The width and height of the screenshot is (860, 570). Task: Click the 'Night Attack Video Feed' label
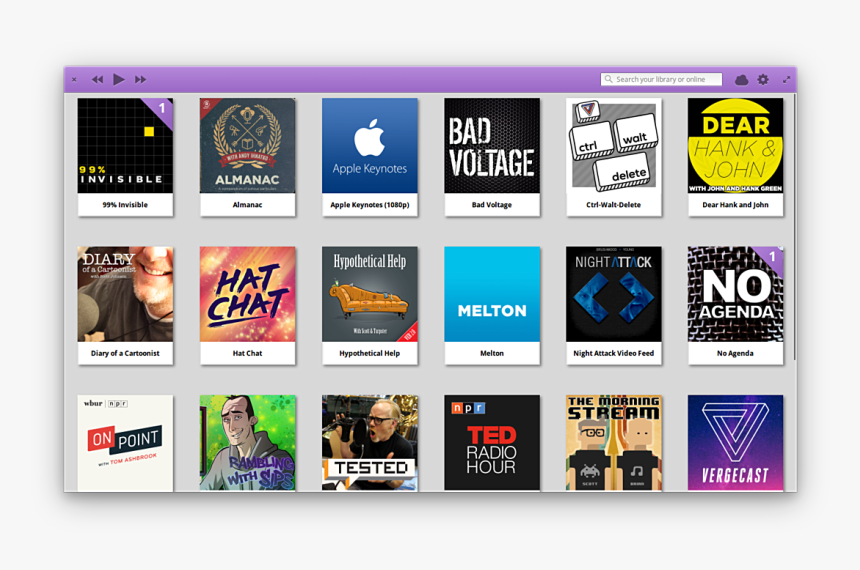[x=614, y=353]
